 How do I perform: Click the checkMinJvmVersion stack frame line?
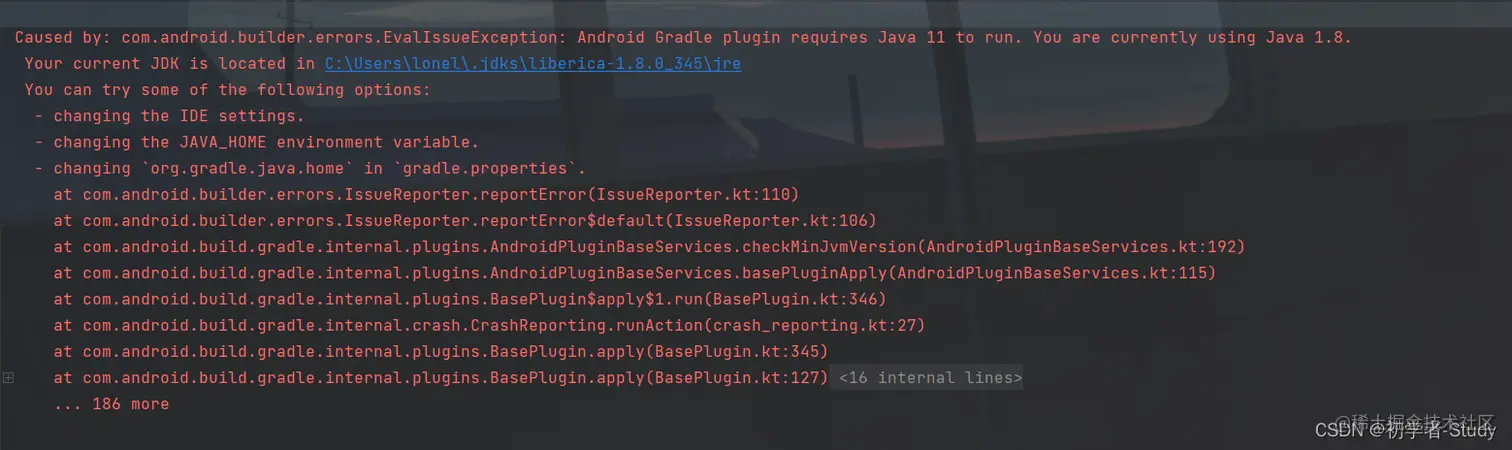point(649,247)
